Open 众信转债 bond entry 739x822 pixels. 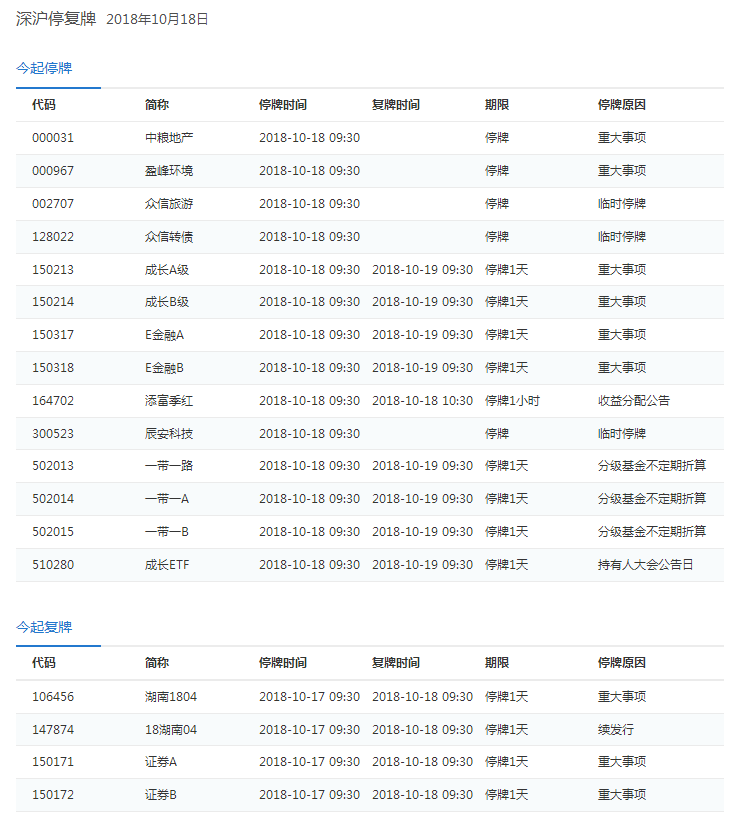[169, 237]
